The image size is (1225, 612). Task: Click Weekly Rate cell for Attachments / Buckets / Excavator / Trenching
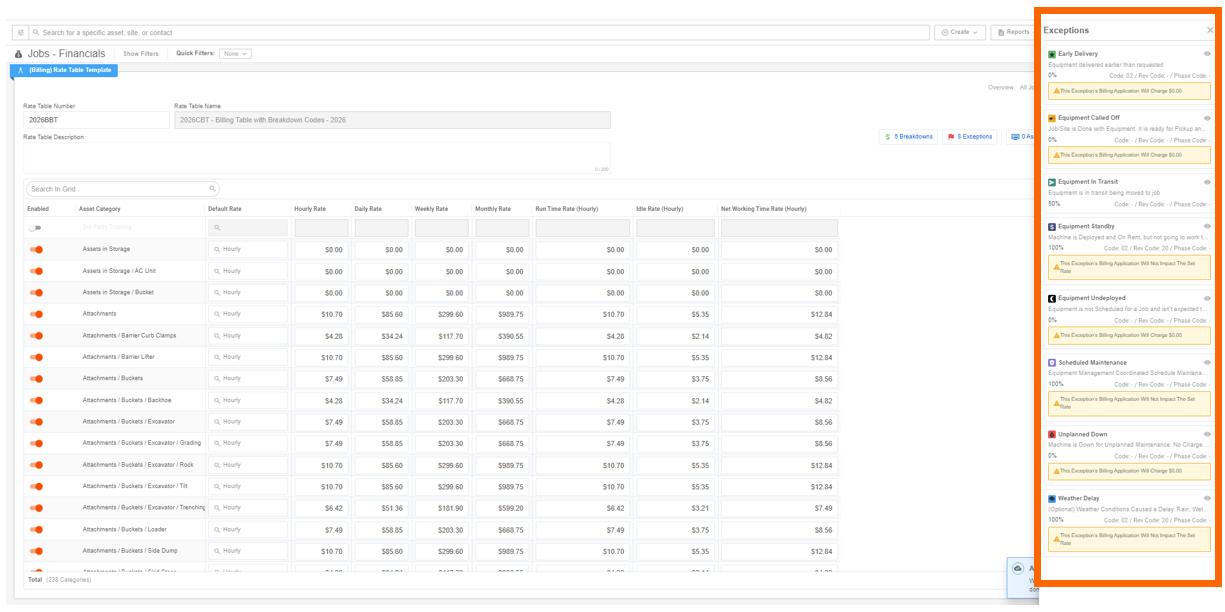(442, 508)
